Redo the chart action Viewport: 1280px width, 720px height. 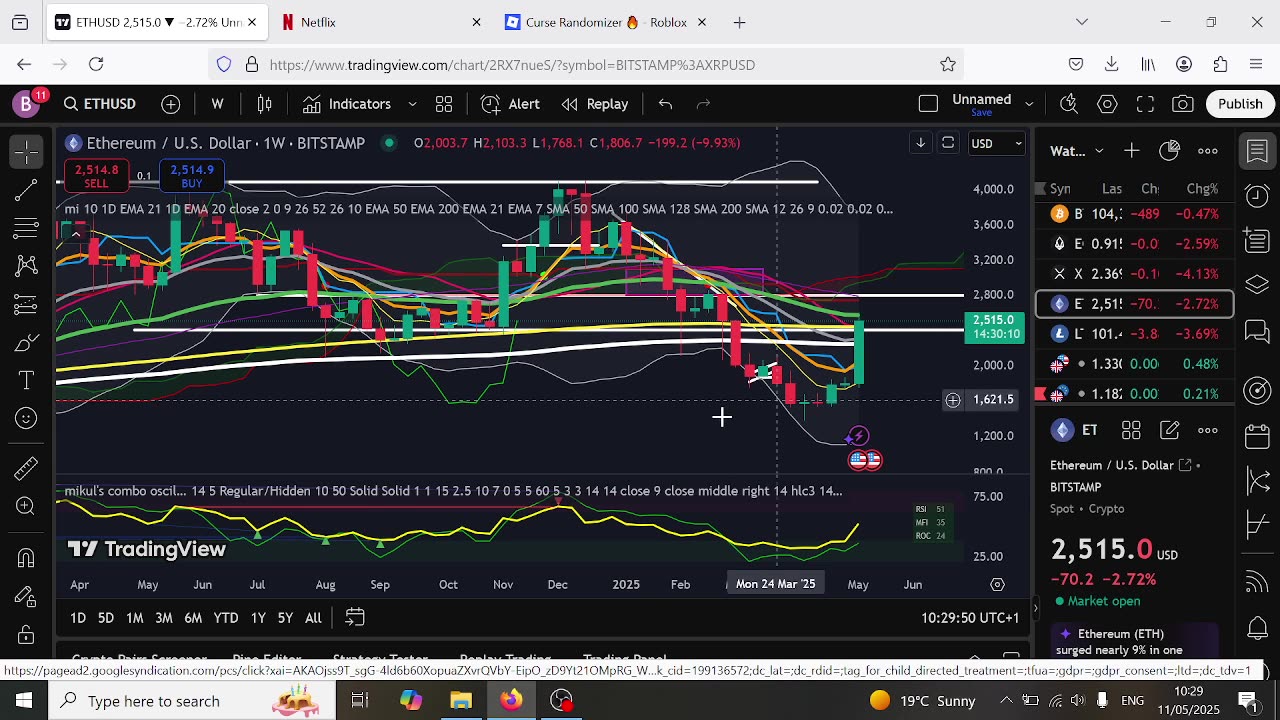[703, 104]
